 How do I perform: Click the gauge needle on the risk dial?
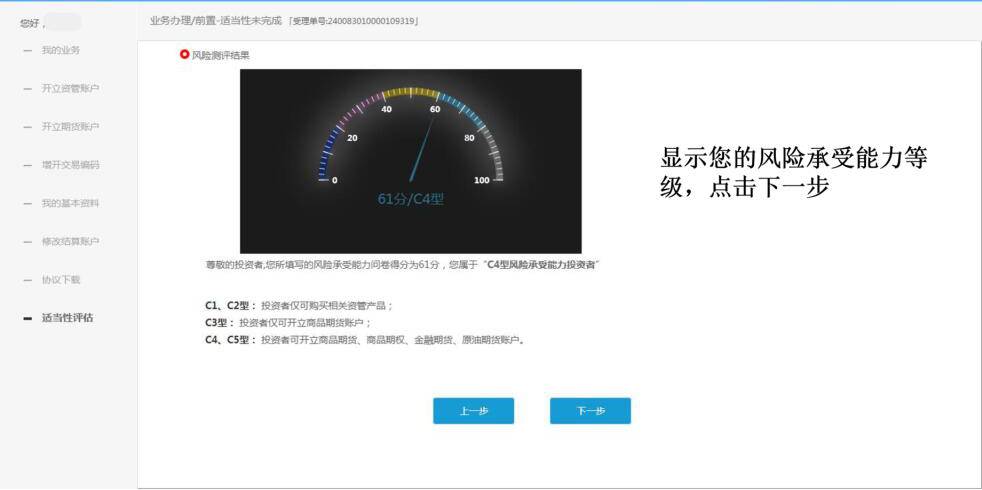[422, 150]
